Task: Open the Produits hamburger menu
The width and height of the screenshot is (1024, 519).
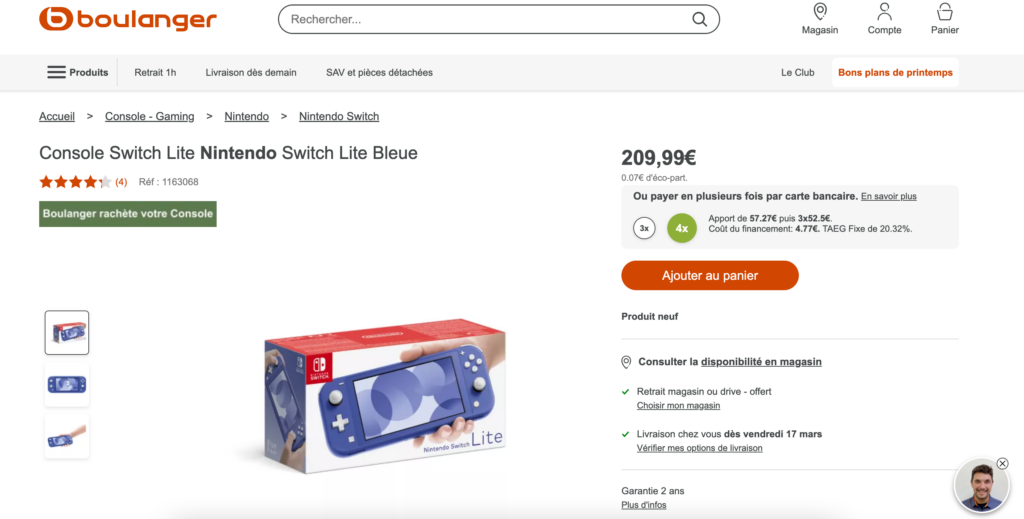Action: (x=77, y=72)
